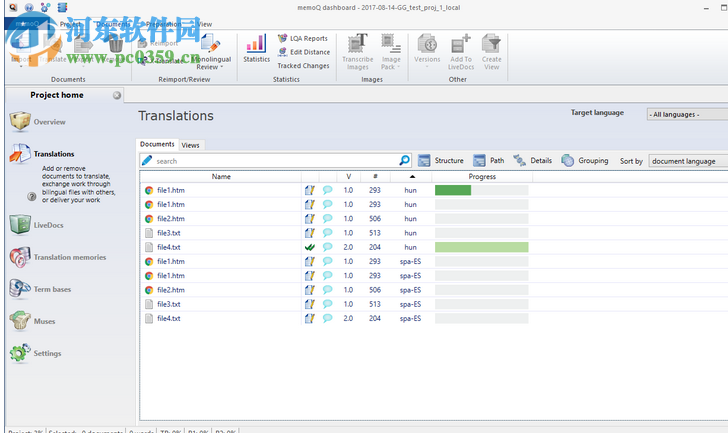Click Add To LiveDocs
Image resolution: width=728 pixels, height=433 pixels.
click(x=461, y=52)
